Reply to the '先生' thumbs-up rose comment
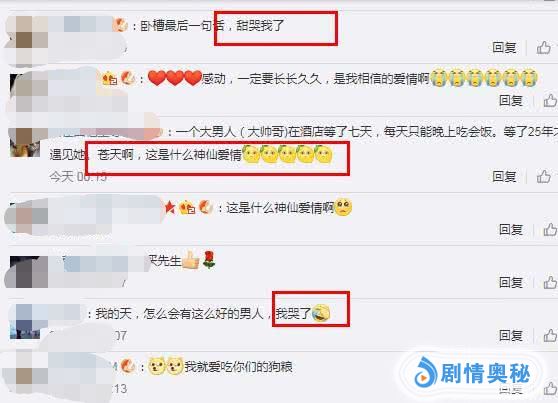The width and height of the screenshot is (558, 403). [511, 283]
